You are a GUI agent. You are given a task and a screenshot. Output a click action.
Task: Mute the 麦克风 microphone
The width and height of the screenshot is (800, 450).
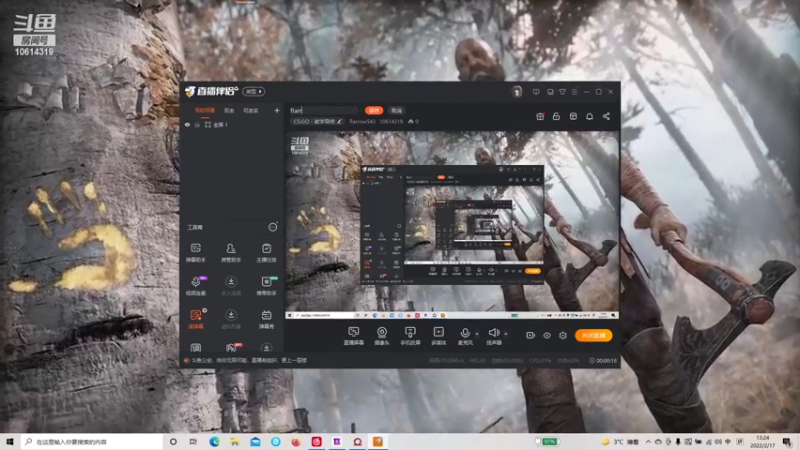pyautogui.click(x=465, y=336)
